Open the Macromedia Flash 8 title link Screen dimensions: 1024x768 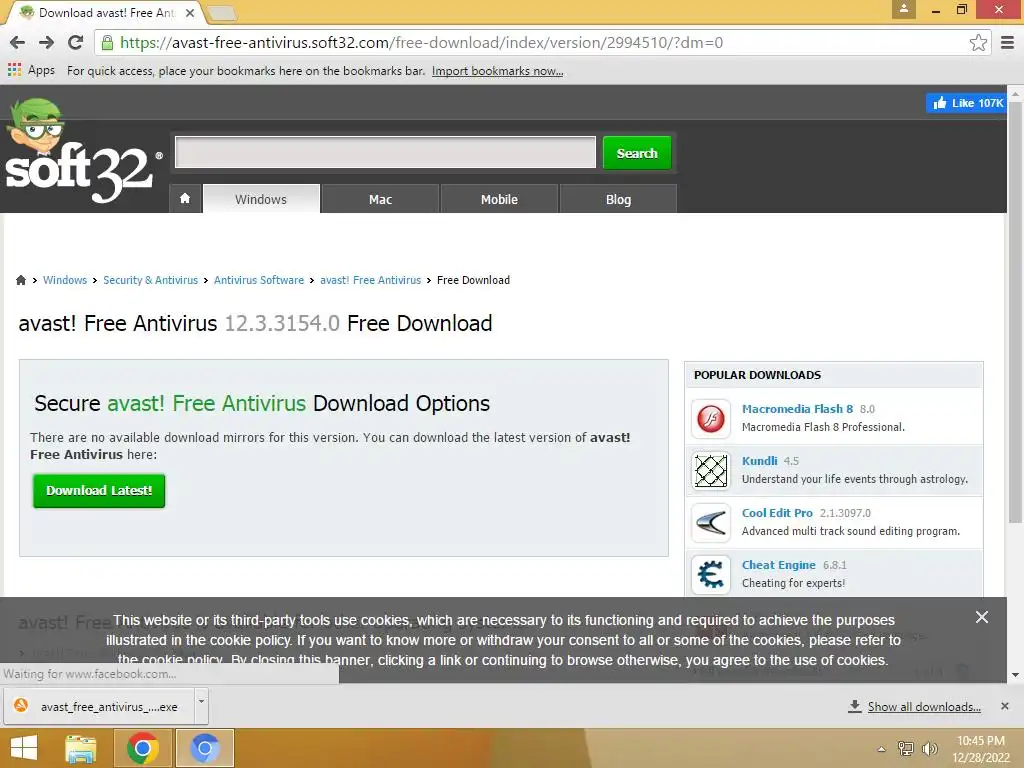pos(797,409)
